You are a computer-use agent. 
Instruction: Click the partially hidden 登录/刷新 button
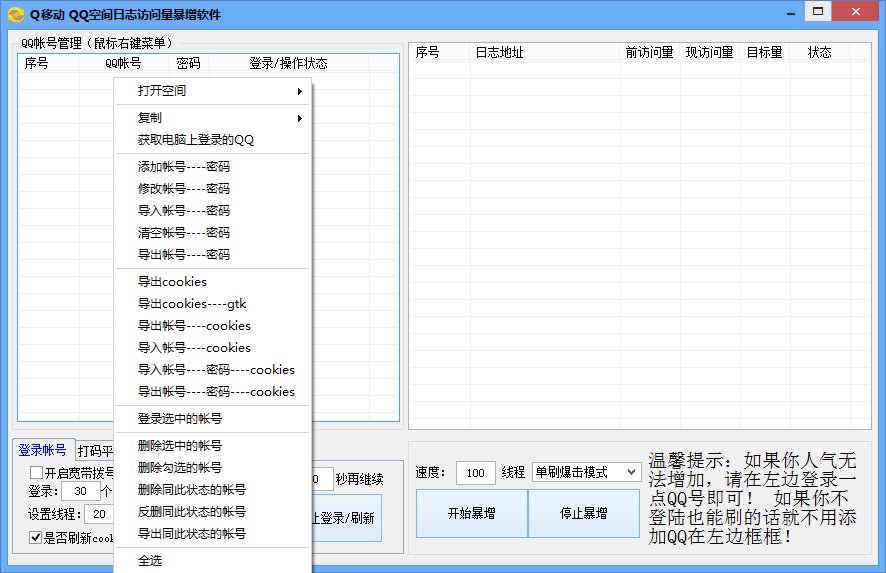tap(346, 518)
